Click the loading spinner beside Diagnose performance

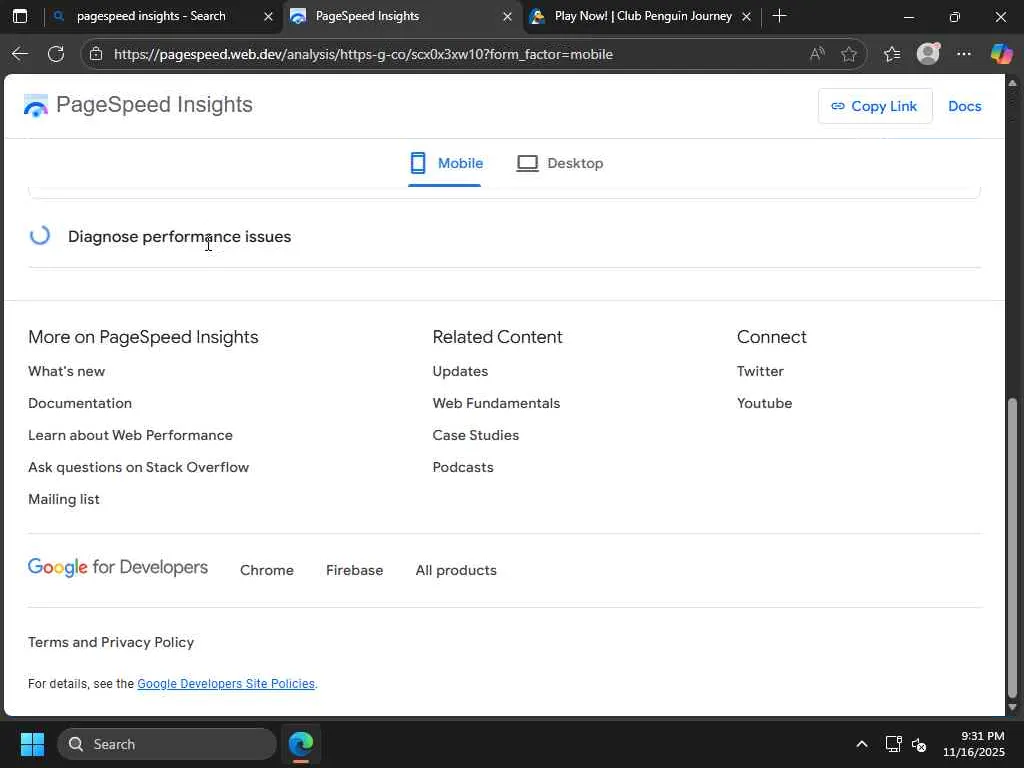click(x=40, y=236)
